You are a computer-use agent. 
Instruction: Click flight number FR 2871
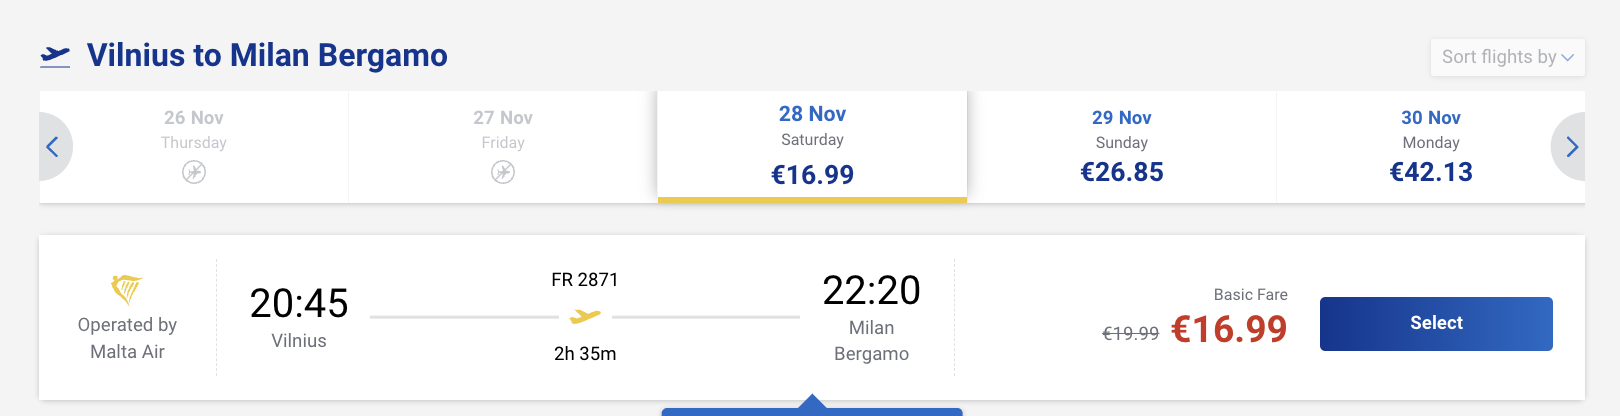click(585, 280)
